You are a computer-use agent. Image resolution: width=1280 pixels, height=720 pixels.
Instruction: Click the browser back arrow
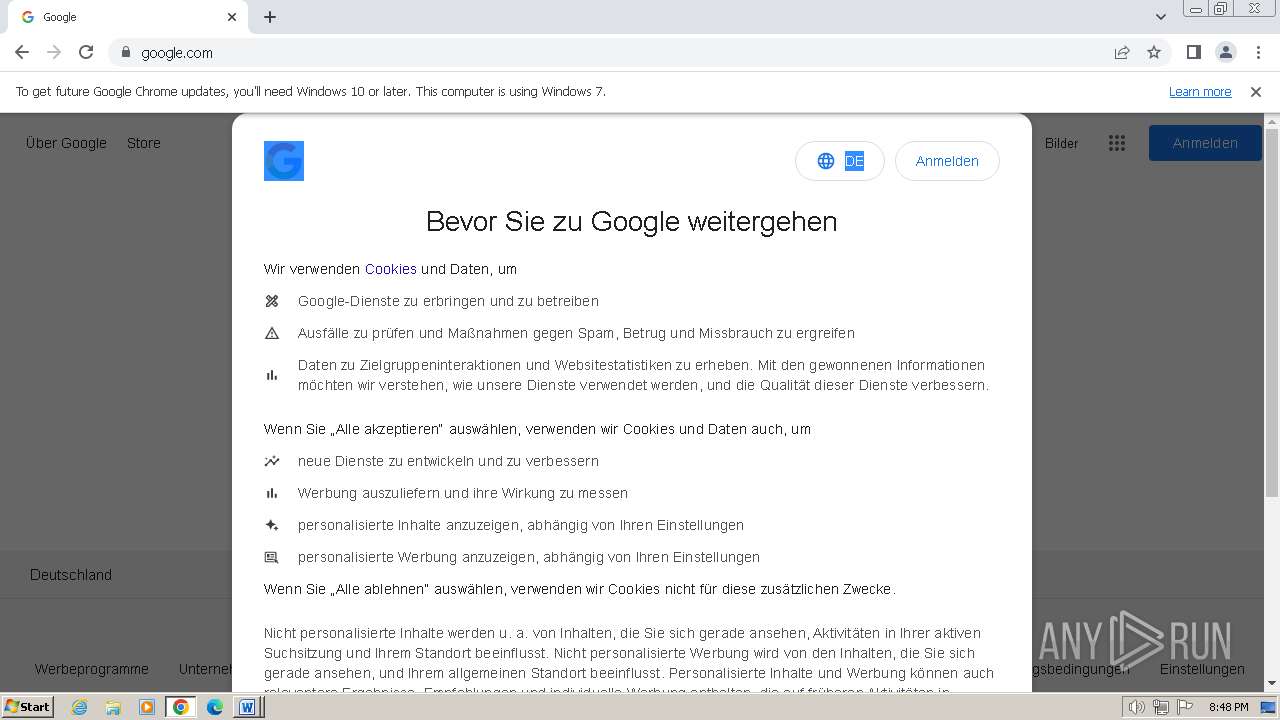pos(22,52)
